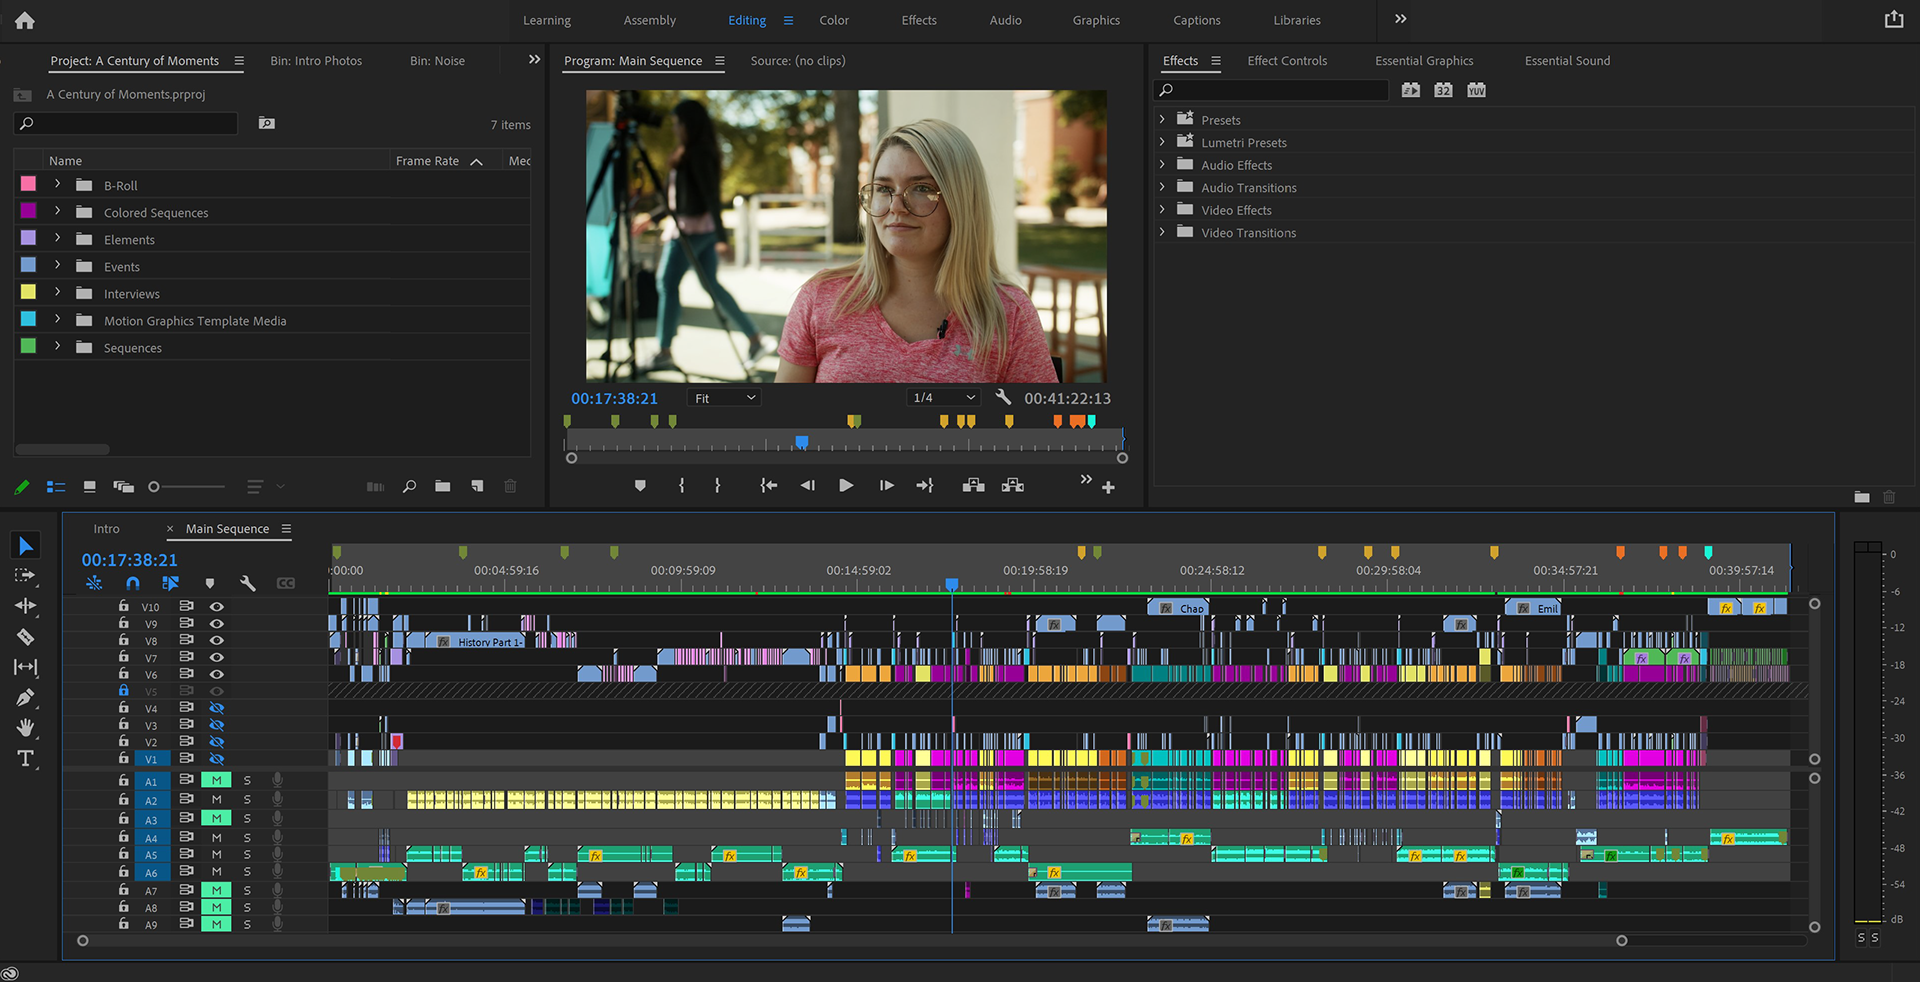Select the Type tool

coord(26,758)
